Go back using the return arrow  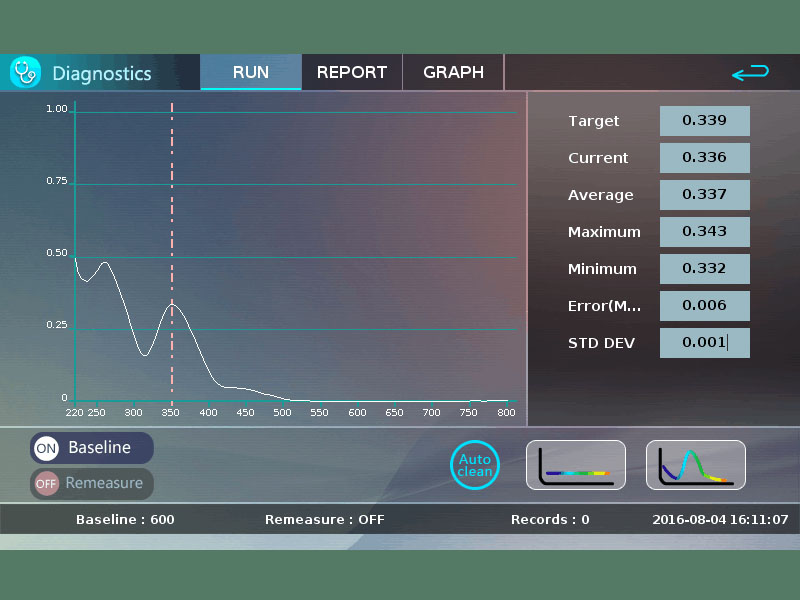tap(750, 72)
